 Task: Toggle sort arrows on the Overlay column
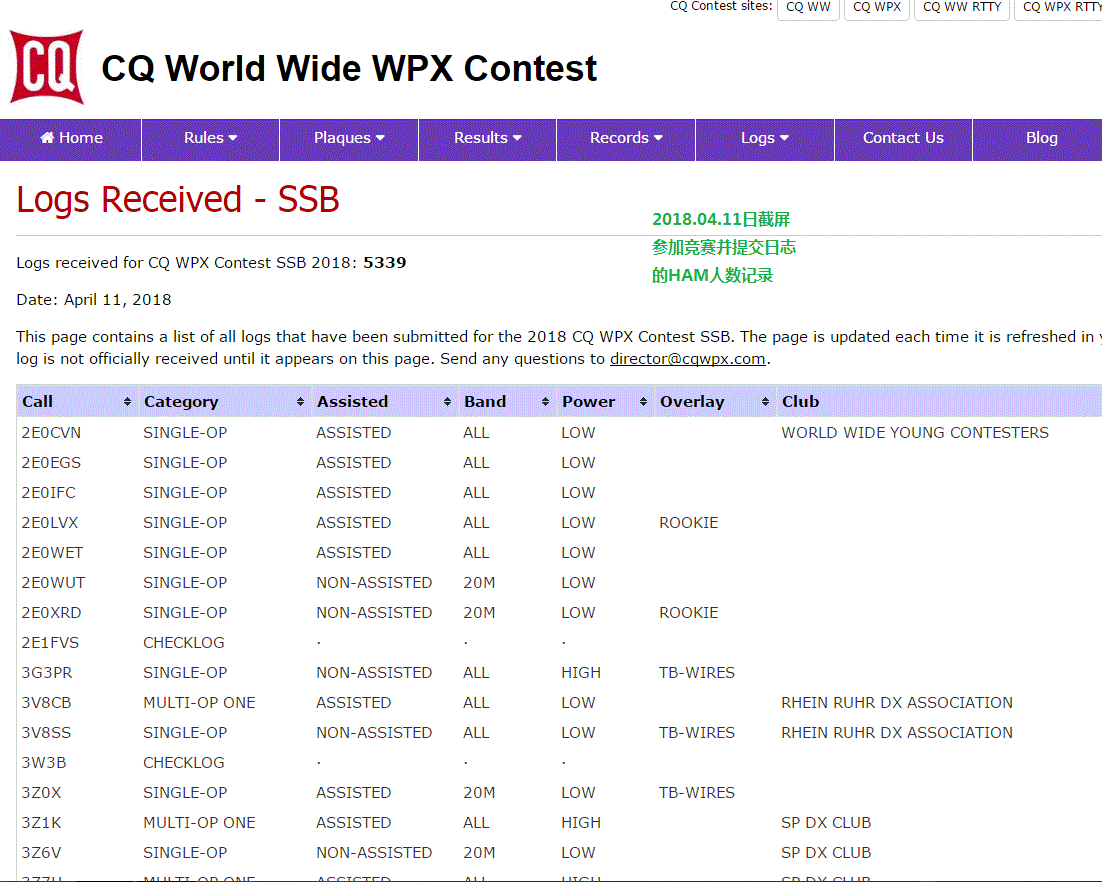(x=765, y=401)
